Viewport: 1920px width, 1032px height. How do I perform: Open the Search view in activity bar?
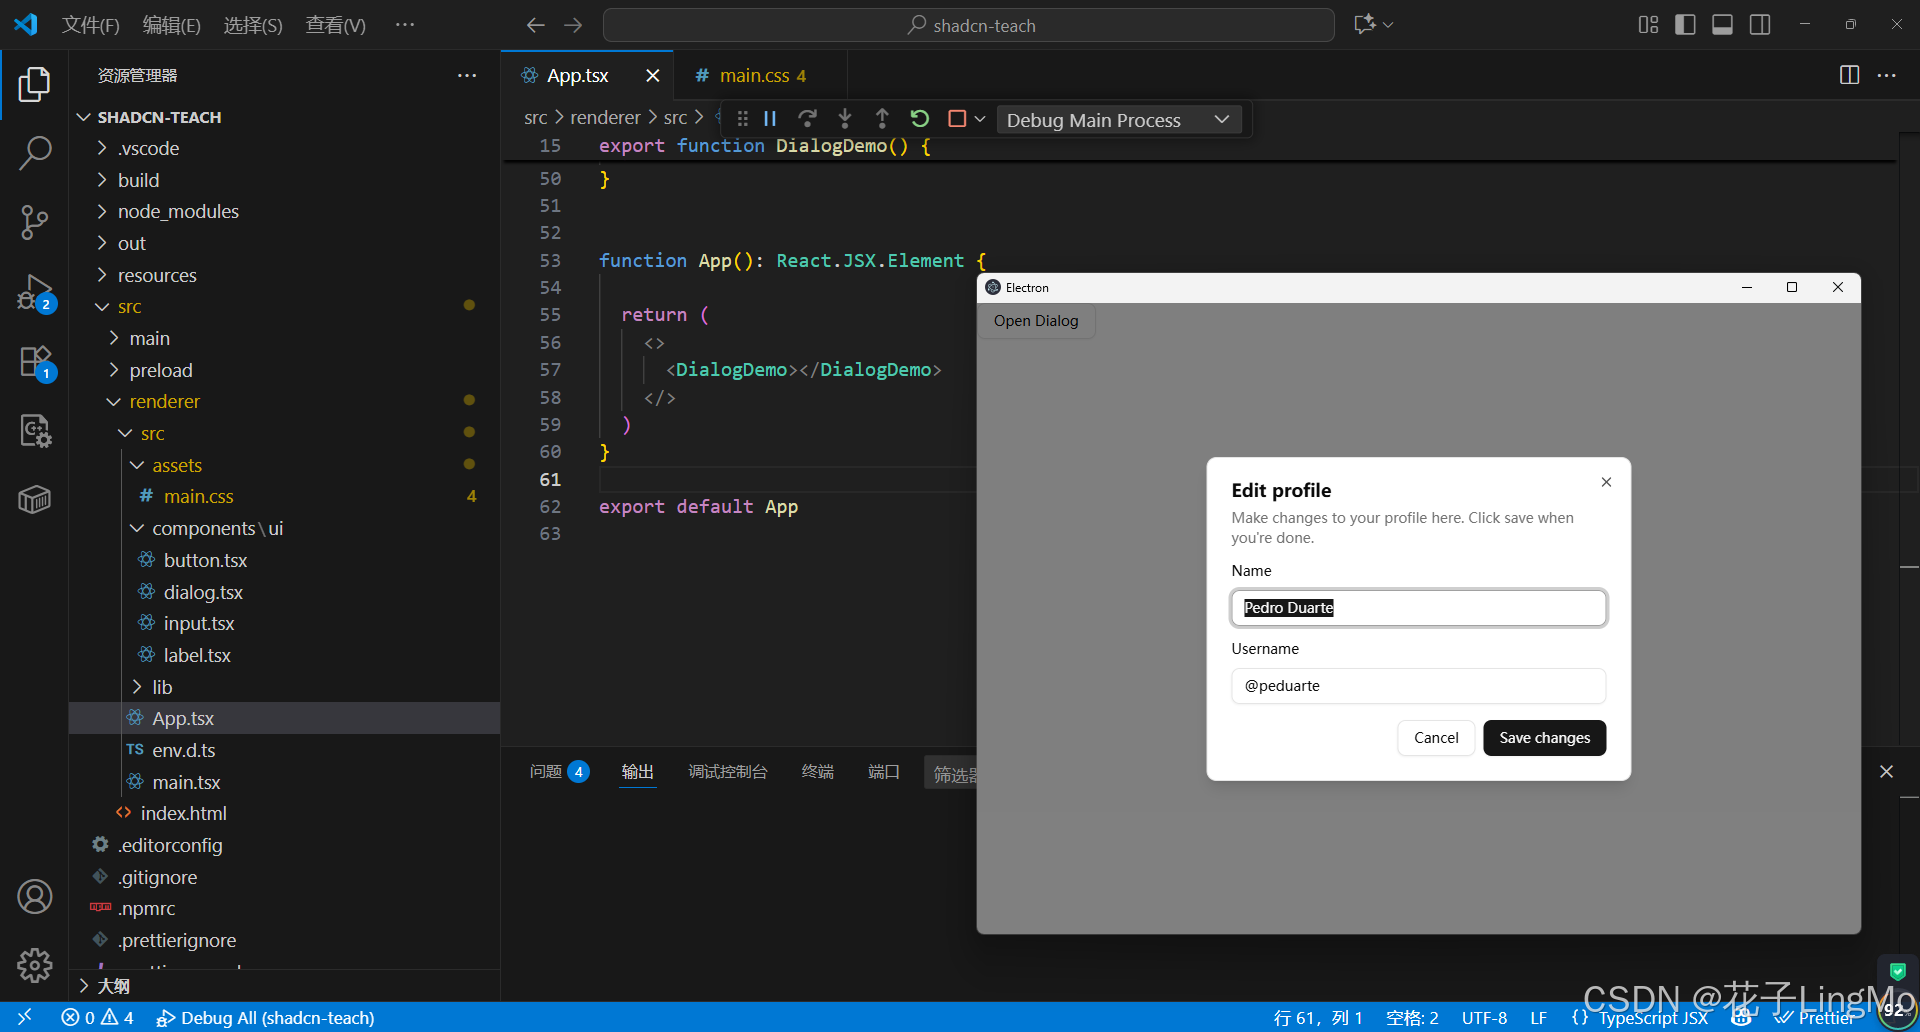point(34,153)
